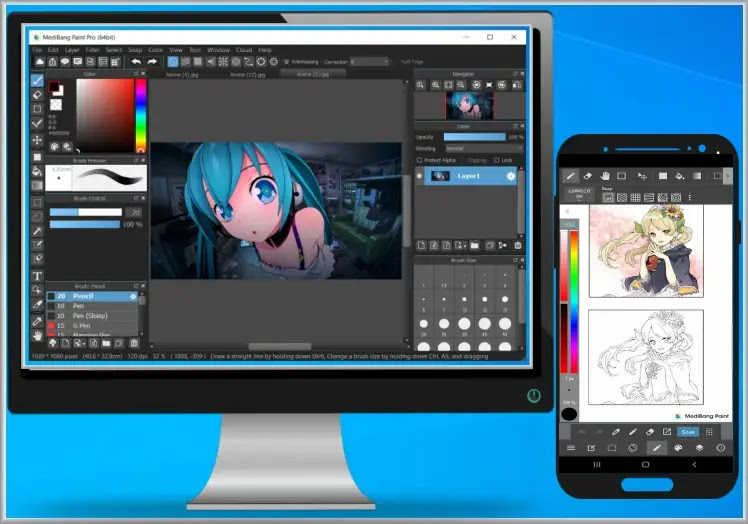Click the cloud icon in top toolbar
The height and width of the screenshot is (524, 748).
click(x=40, y=62)
